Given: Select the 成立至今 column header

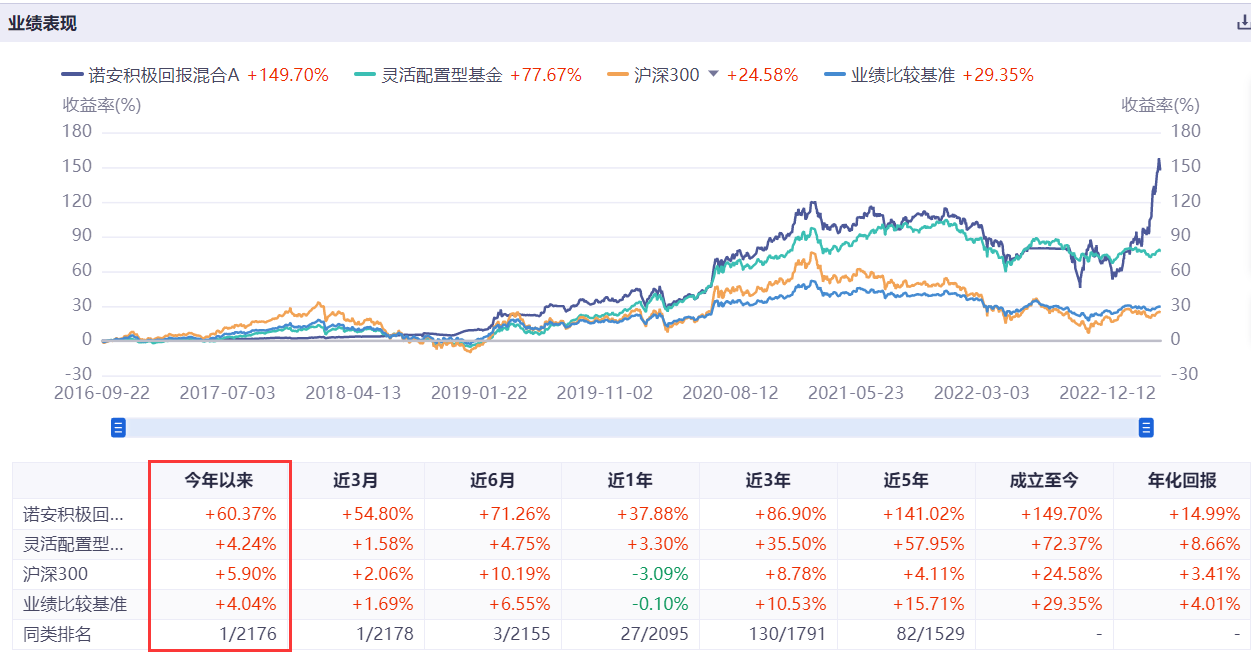Looking at the screenshot, I should [1044, 481].
